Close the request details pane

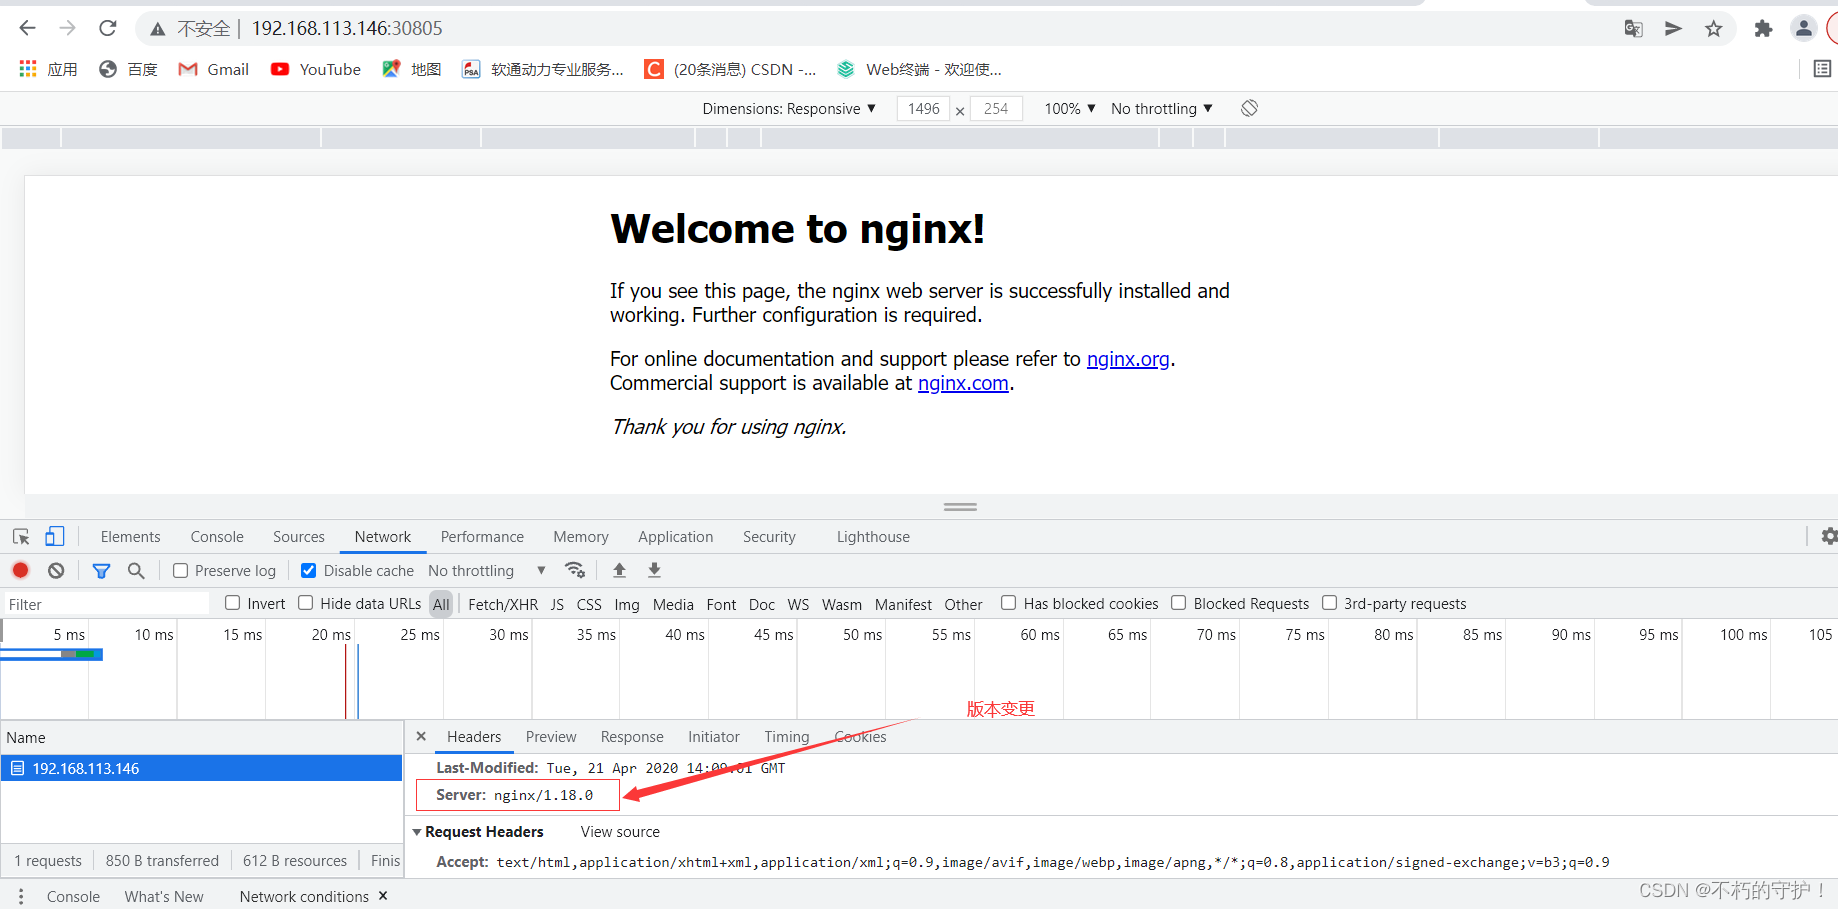pyautogui.click(x=421, y=736)
